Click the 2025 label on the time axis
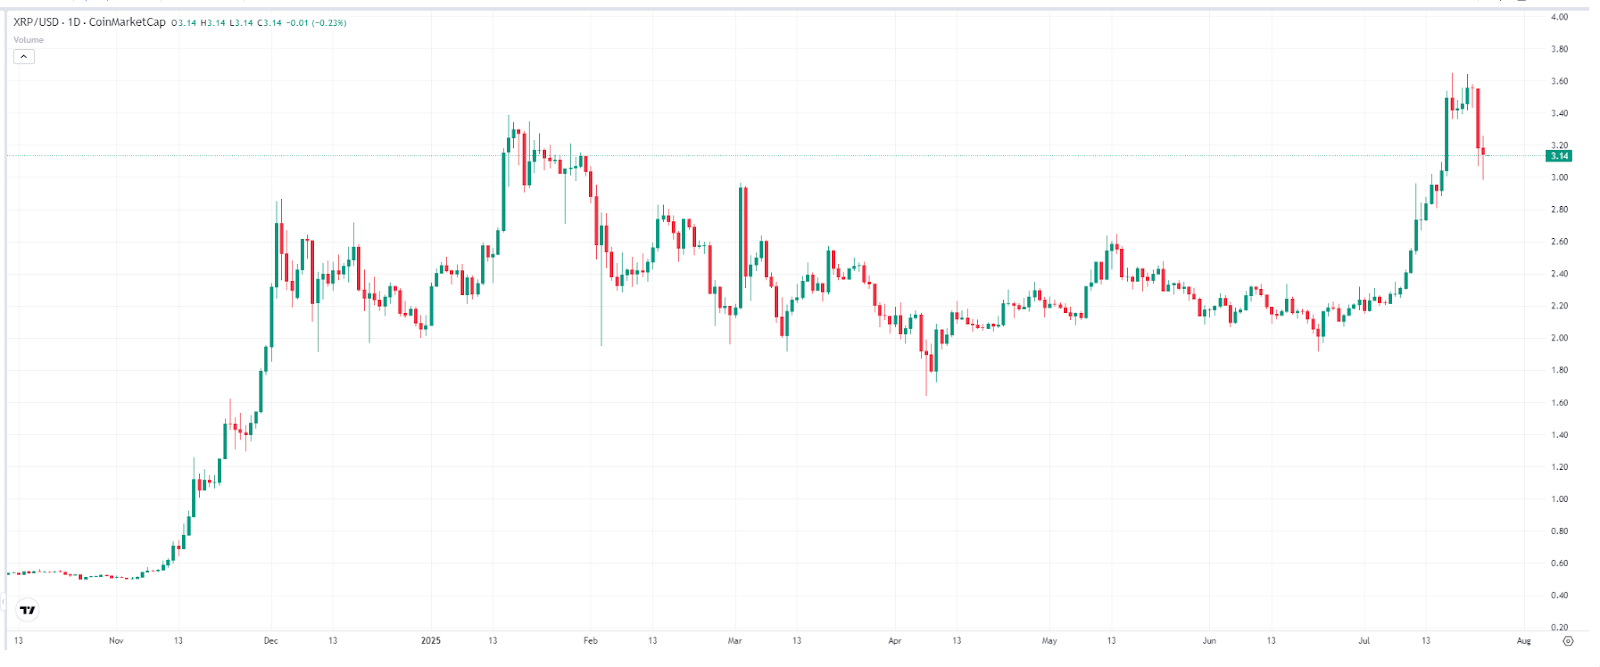1600x667 pixels. (432, 638)
